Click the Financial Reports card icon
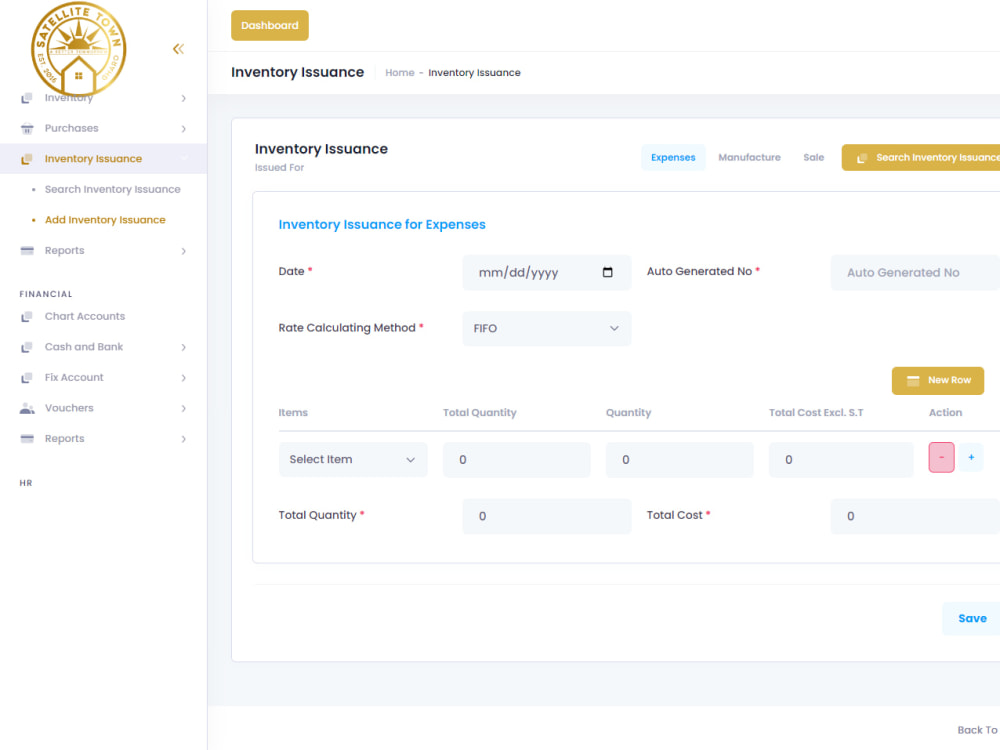The height and width of the screenshot is (750, 1000). tap(27, 439)
